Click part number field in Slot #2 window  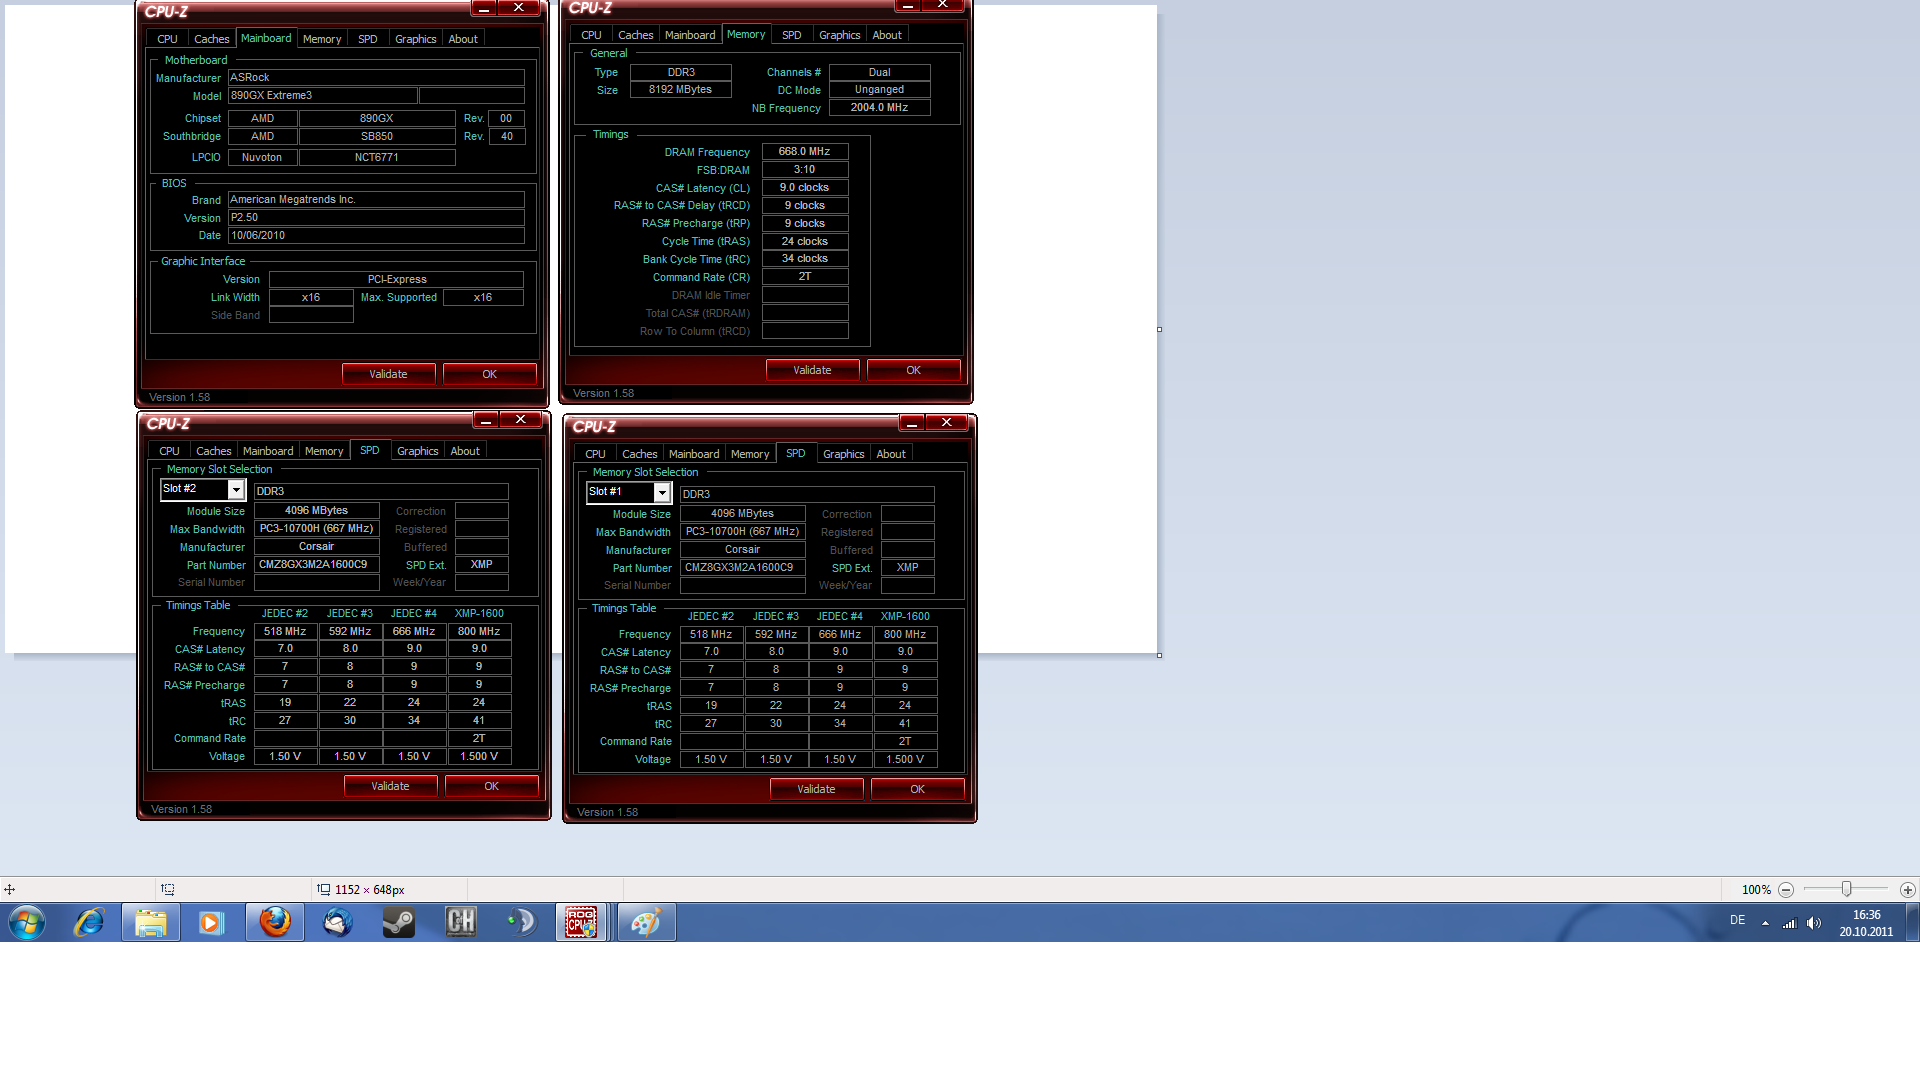point(317,564)
